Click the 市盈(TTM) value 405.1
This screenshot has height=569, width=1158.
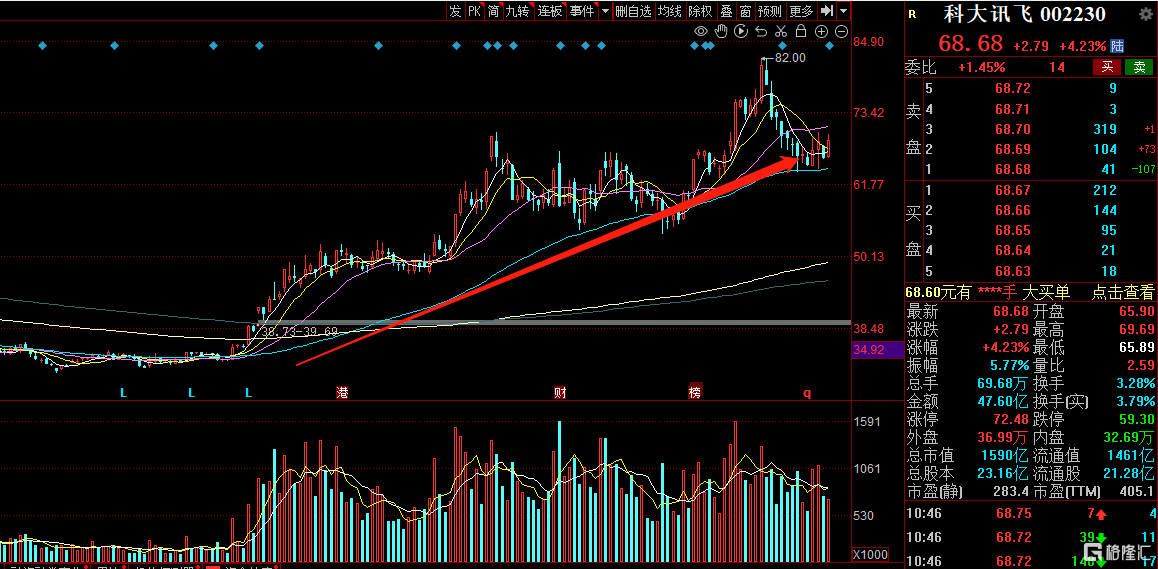[x=1137, y=491]
